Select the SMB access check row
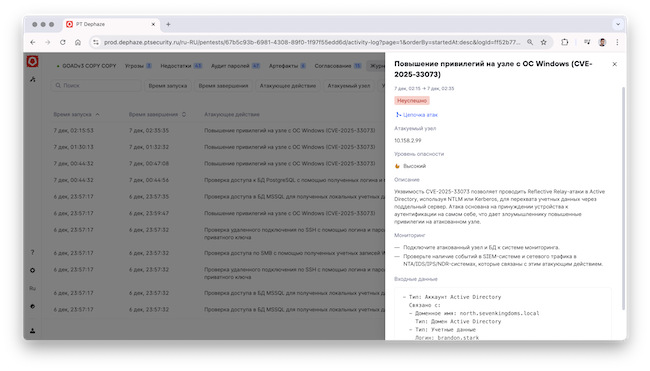The image size is (650, 371). coord(213,253)
